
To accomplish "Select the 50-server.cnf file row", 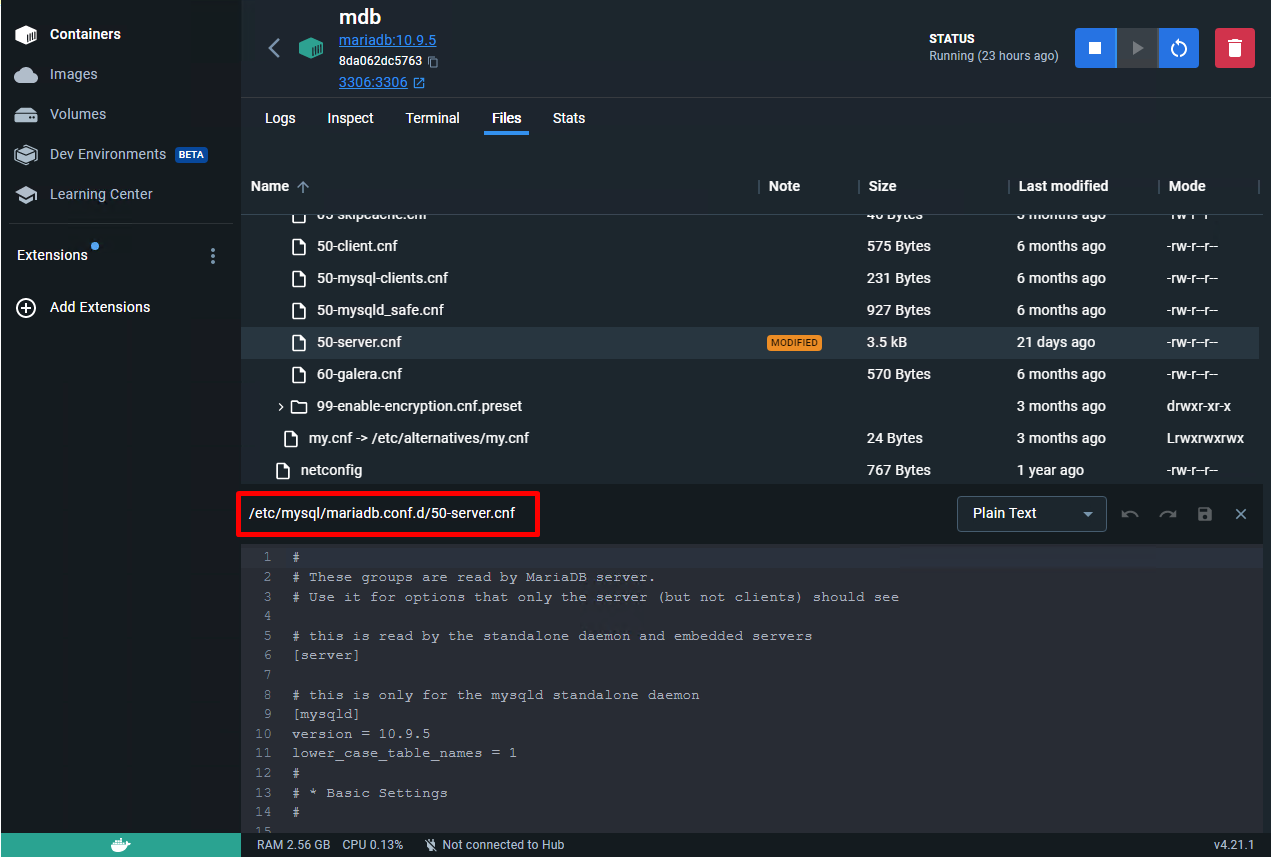I will pyautogui.click(x=750, y=342).
